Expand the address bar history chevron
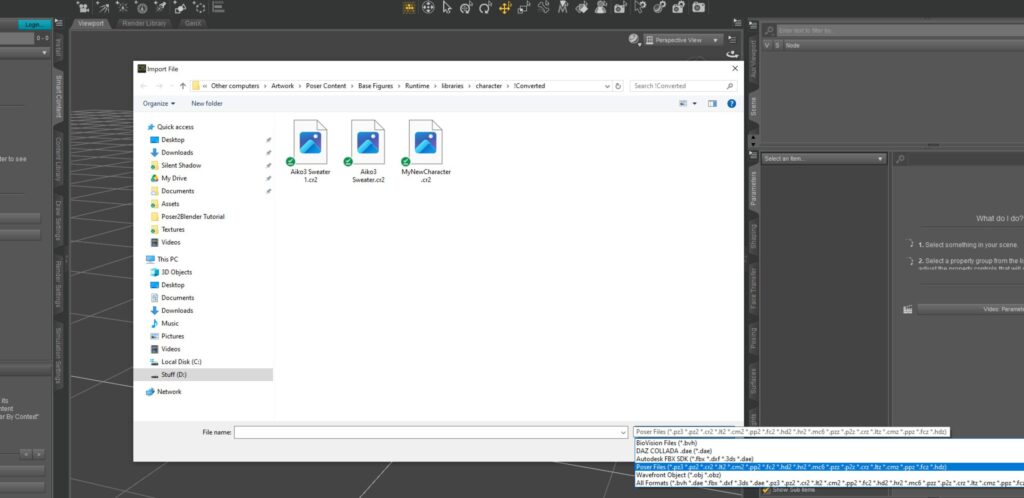Viewport: 1024px width, 498px height. [x=607, y=86]
